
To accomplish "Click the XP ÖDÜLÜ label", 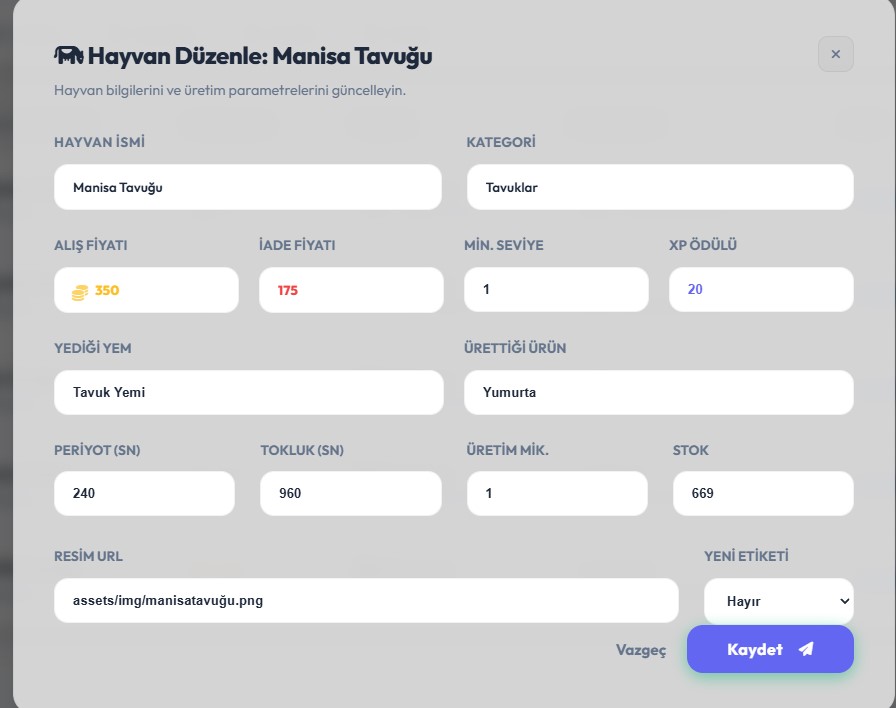I will [x=703, y=245].
